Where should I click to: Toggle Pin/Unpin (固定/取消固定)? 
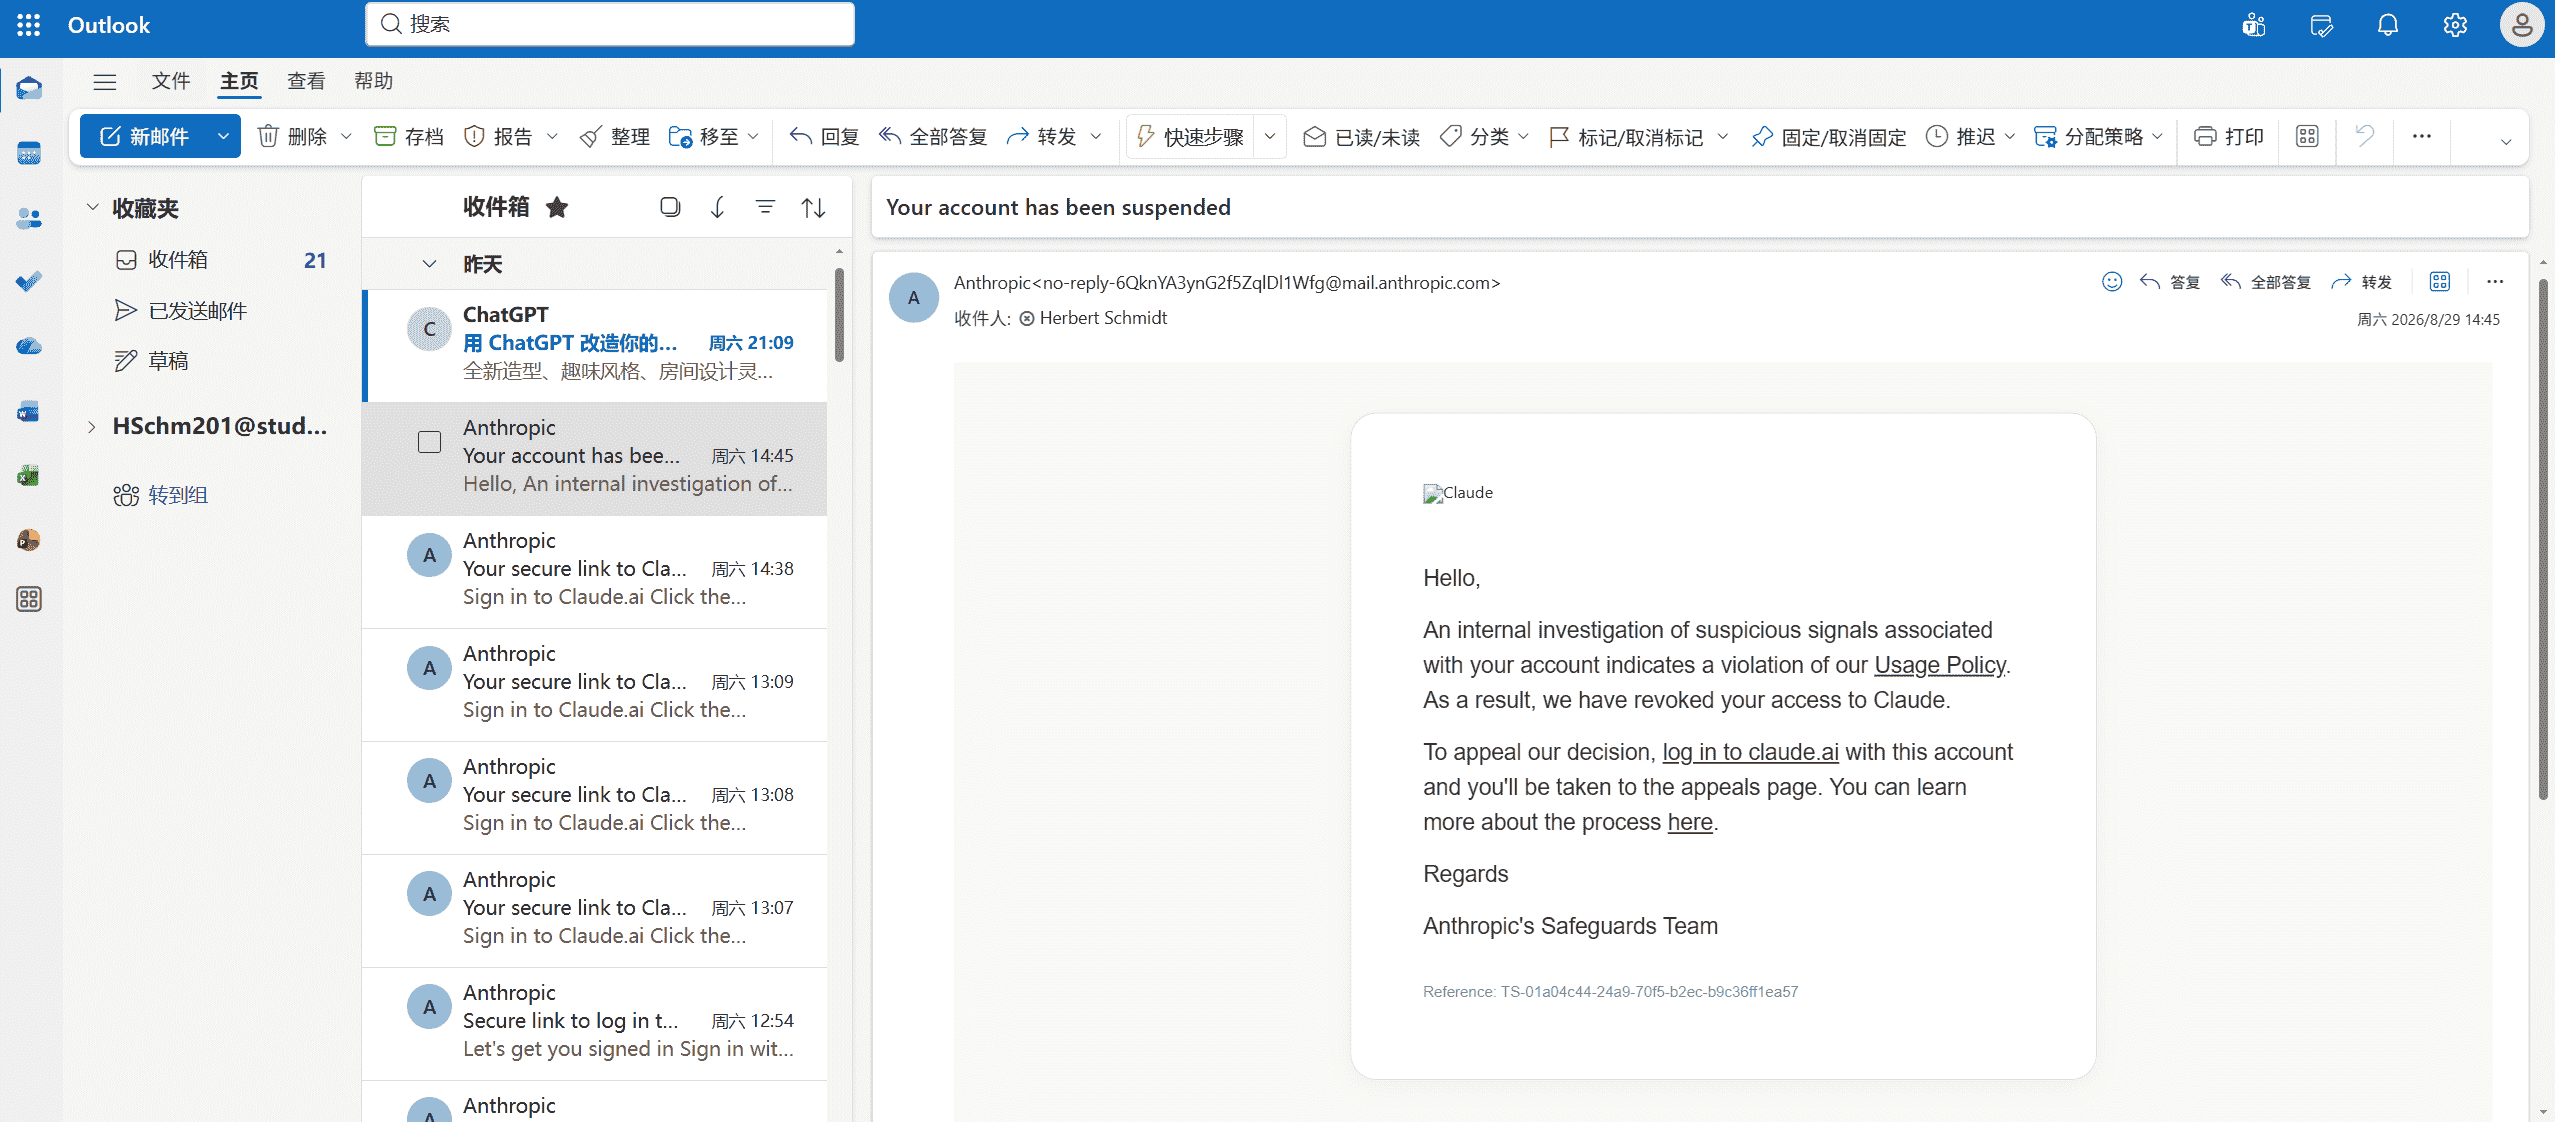1829,136
